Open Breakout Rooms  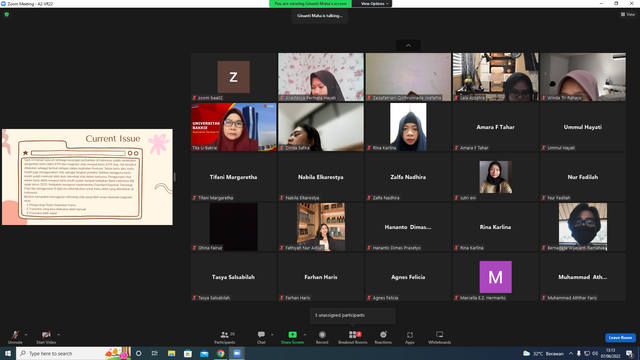click(x=353, y=337)
